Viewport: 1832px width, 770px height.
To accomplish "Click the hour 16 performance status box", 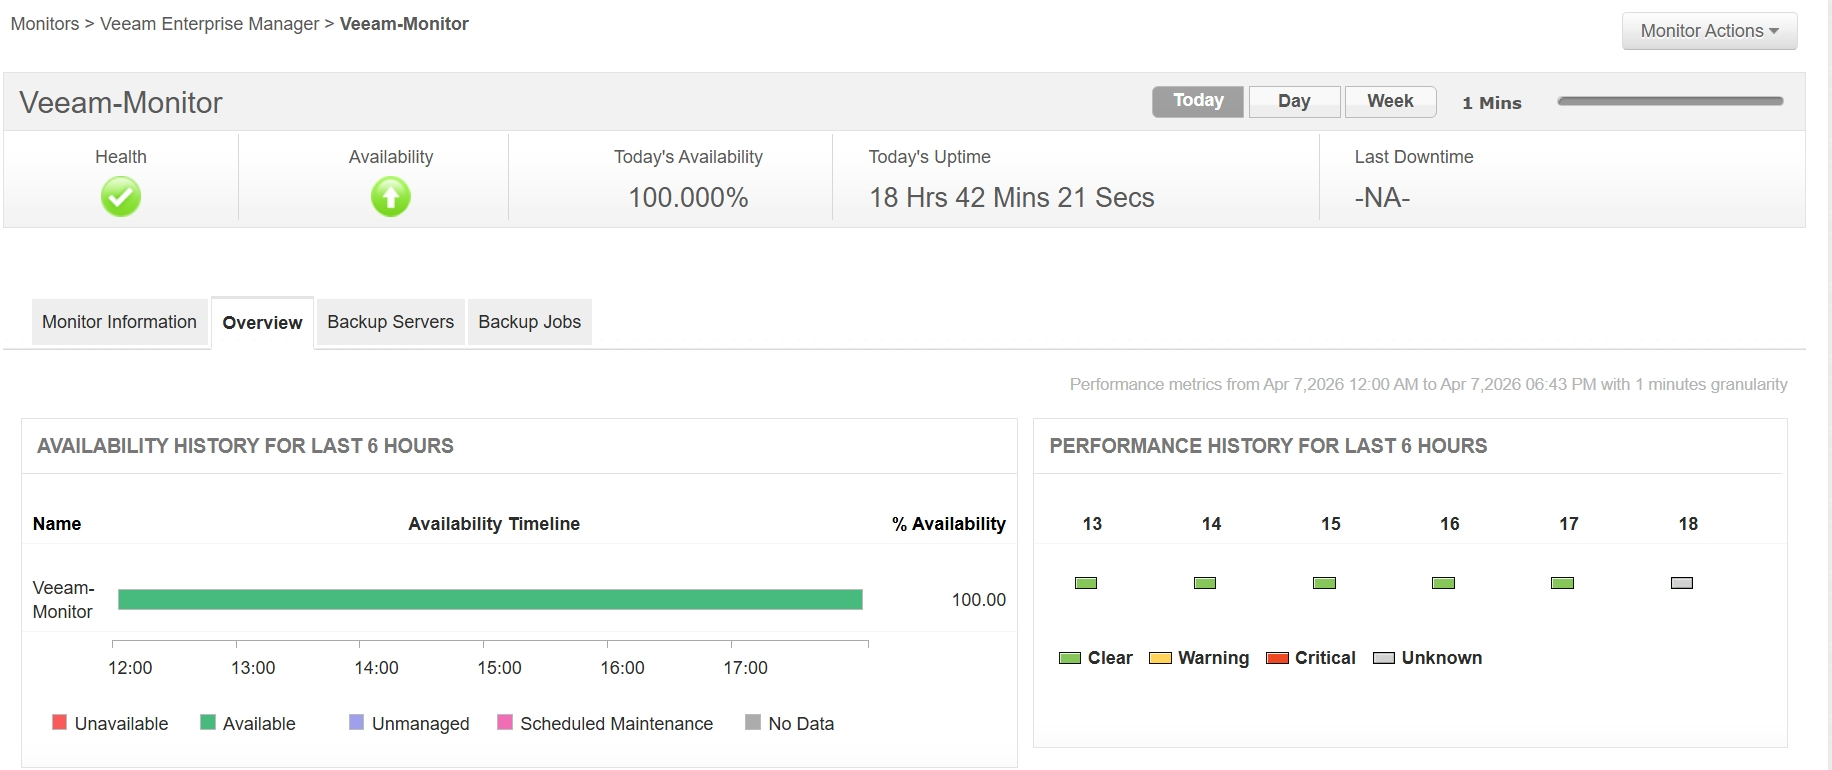I will [x=1443, y=583].
